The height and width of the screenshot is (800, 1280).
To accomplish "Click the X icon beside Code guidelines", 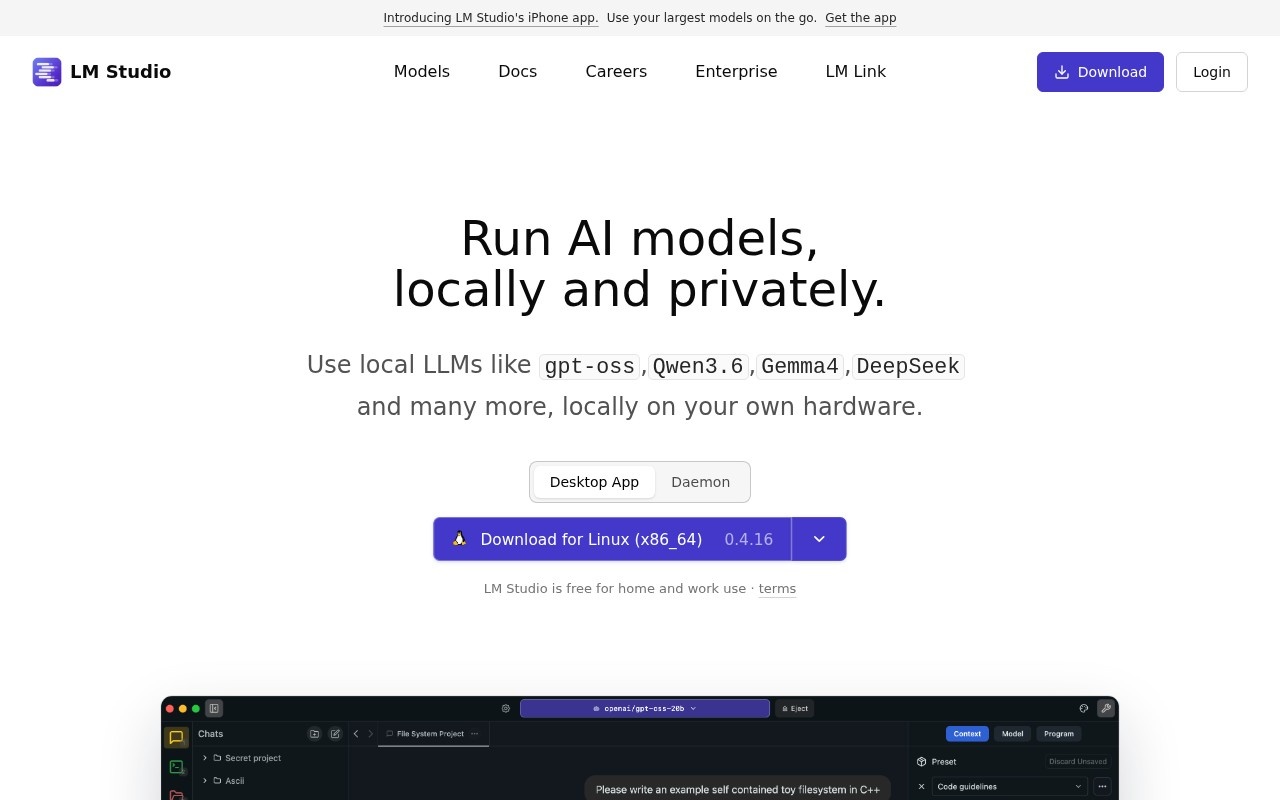I will tap(922, 787).
